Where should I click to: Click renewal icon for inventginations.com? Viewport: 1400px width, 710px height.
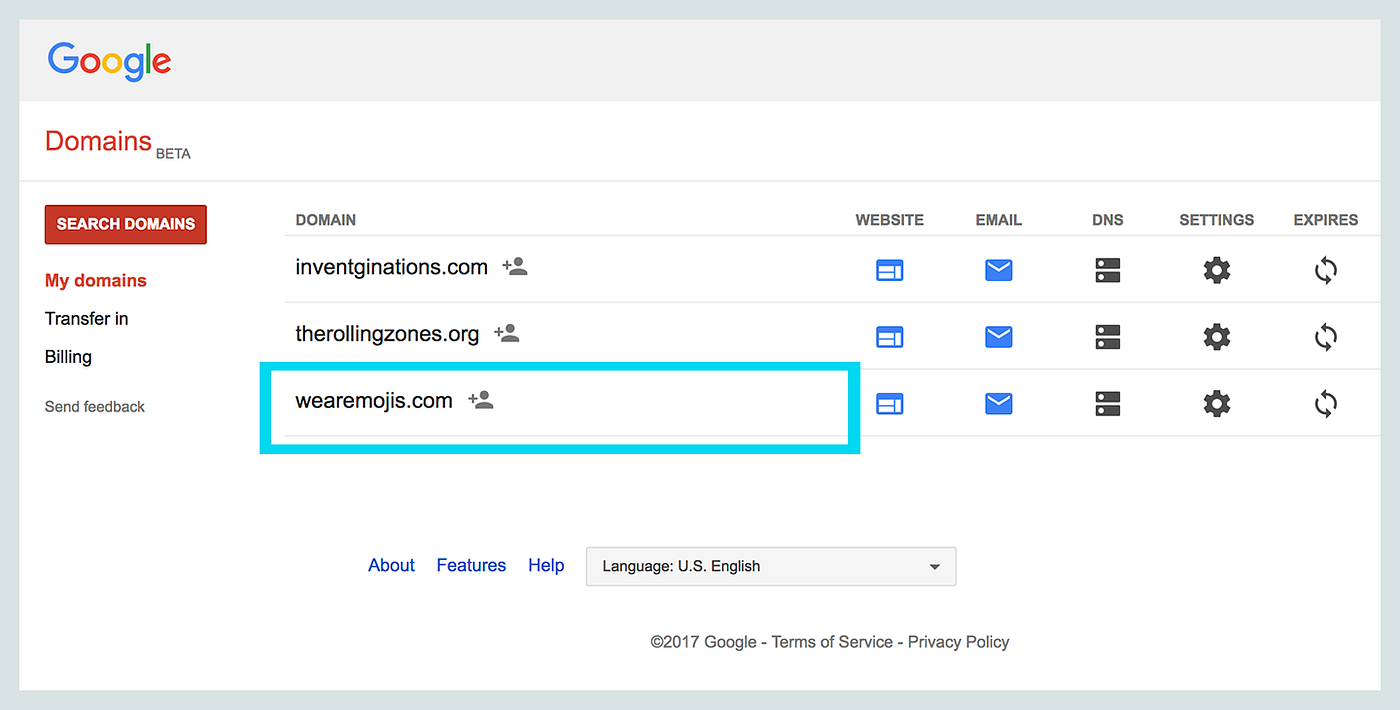(1325, 270)
